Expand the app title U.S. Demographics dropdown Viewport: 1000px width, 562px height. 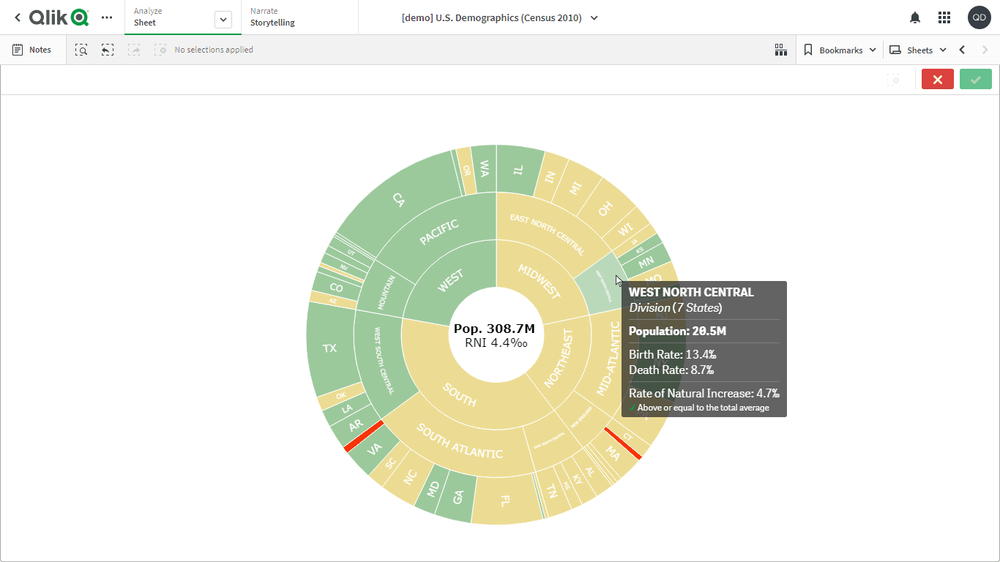[x=594, y=18]
